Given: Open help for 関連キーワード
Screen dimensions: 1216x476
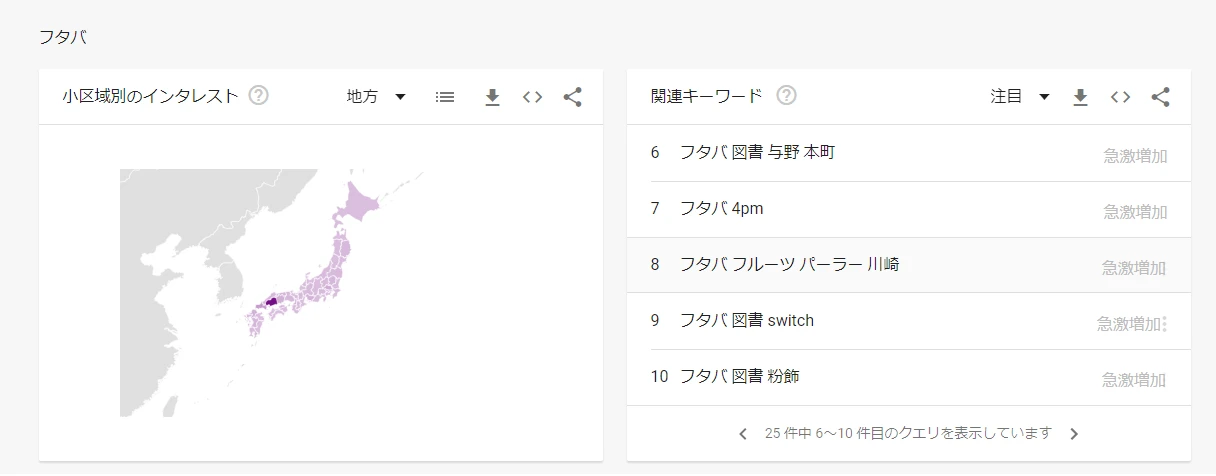Looking at the screenshot, I should (787, 96).
